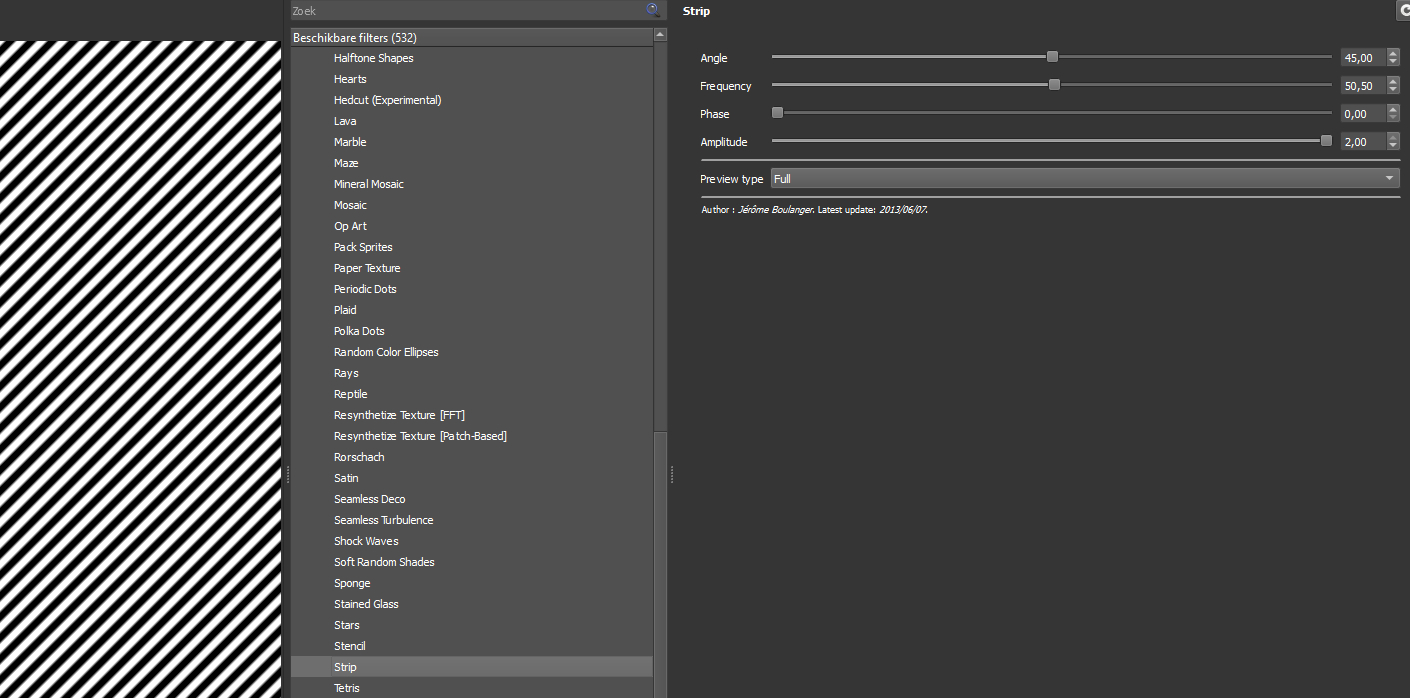Select Resynthetize Texture [FFT] filter
This screenshot has width=1410, height=698.
click(x=399, y=415)
